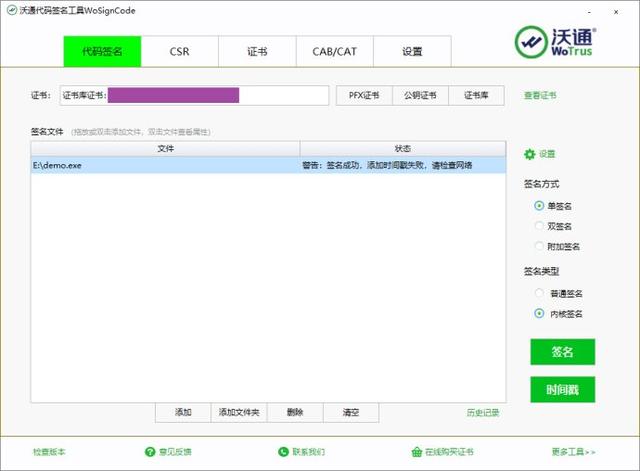Click the 清空 button
This screenshot has height=471, width=640.
[x=351, y=412]
